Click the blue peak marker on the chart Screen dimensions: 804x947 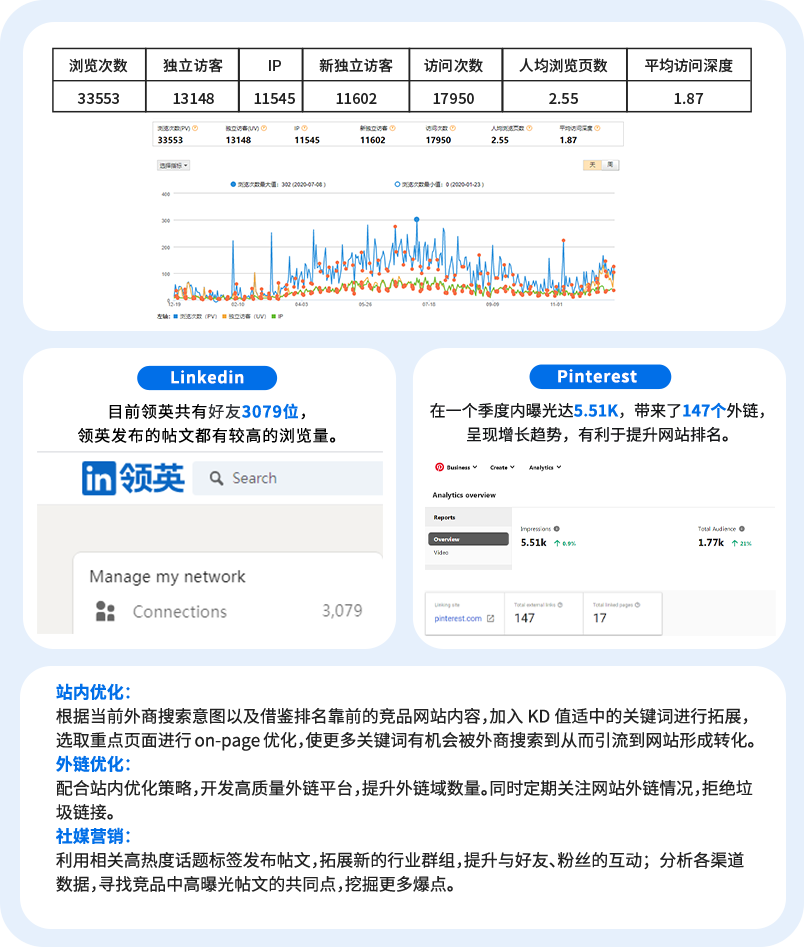416,219
